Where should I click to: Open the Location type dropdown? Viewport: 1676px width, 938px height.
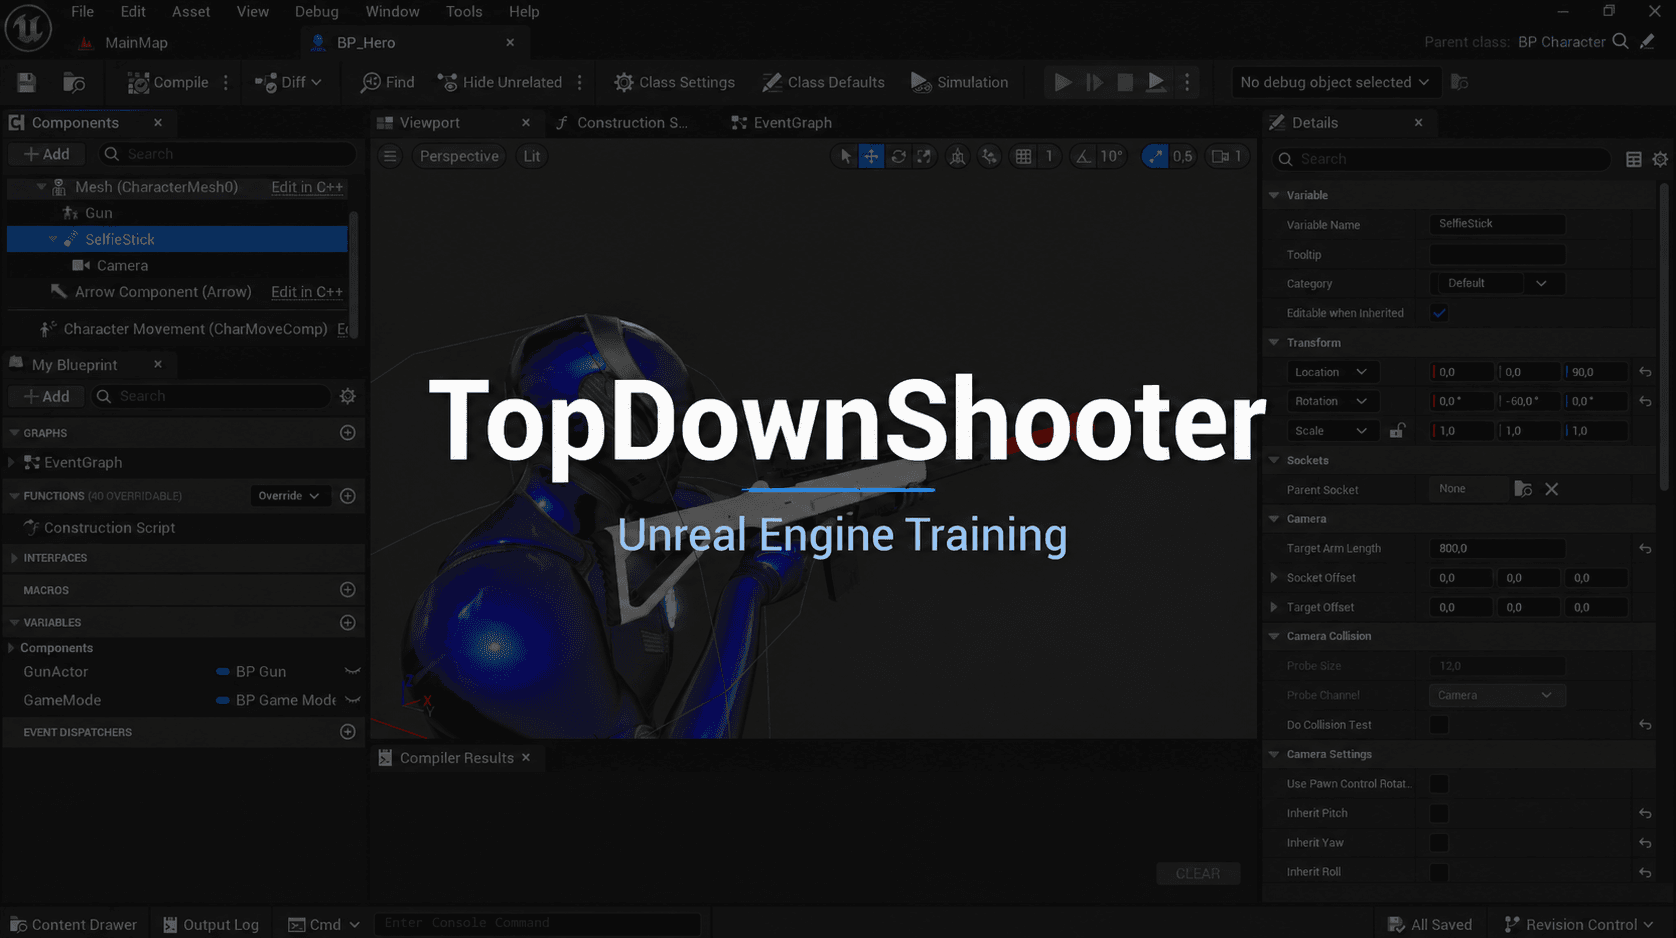click(x=1331, y=372)
